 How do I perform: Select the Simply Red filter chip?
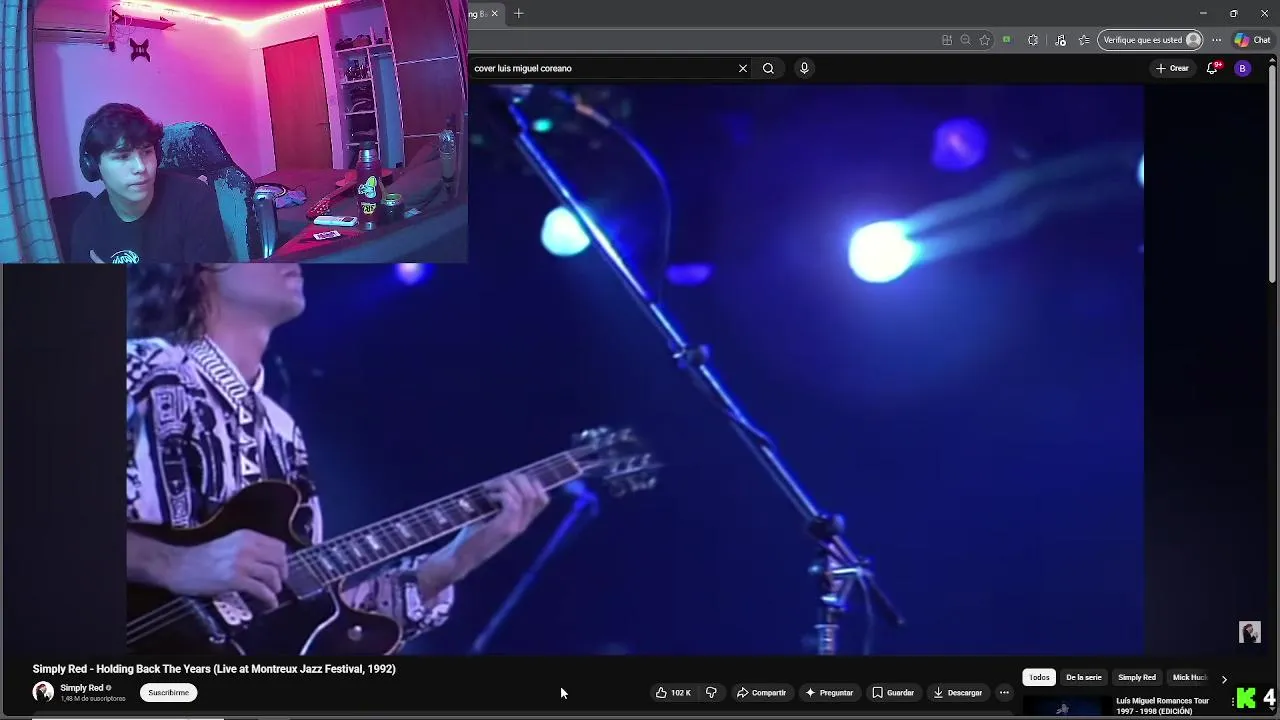click(x=1137, y=677)
